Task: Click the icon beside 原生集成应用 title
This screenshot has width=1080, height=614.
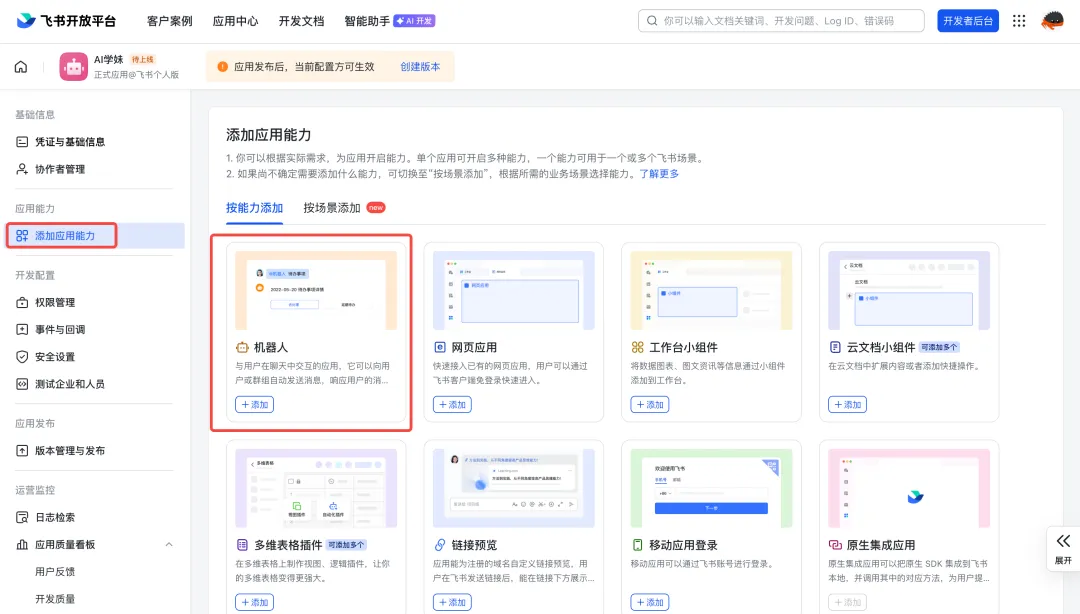Action: [x=835, y=545]
